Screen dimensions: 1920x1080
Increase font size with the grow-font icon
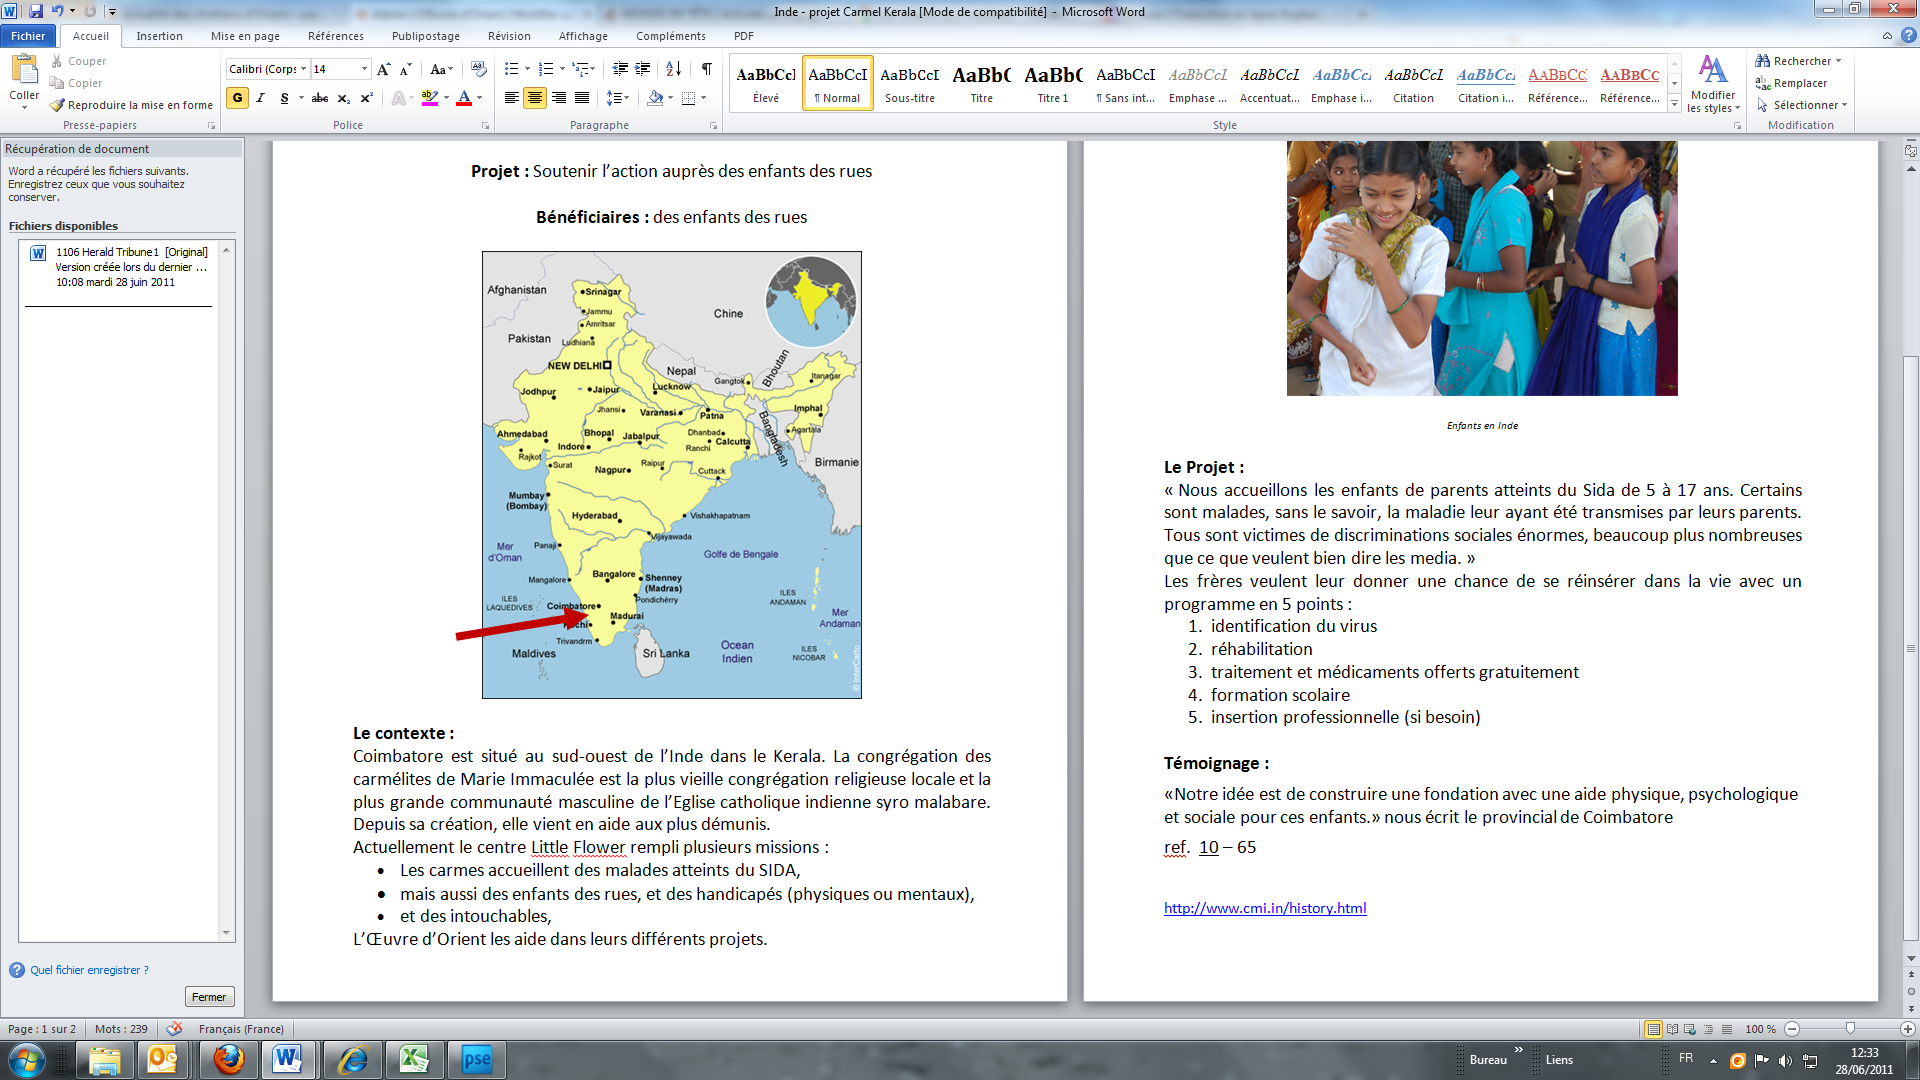tap(383, 69)
